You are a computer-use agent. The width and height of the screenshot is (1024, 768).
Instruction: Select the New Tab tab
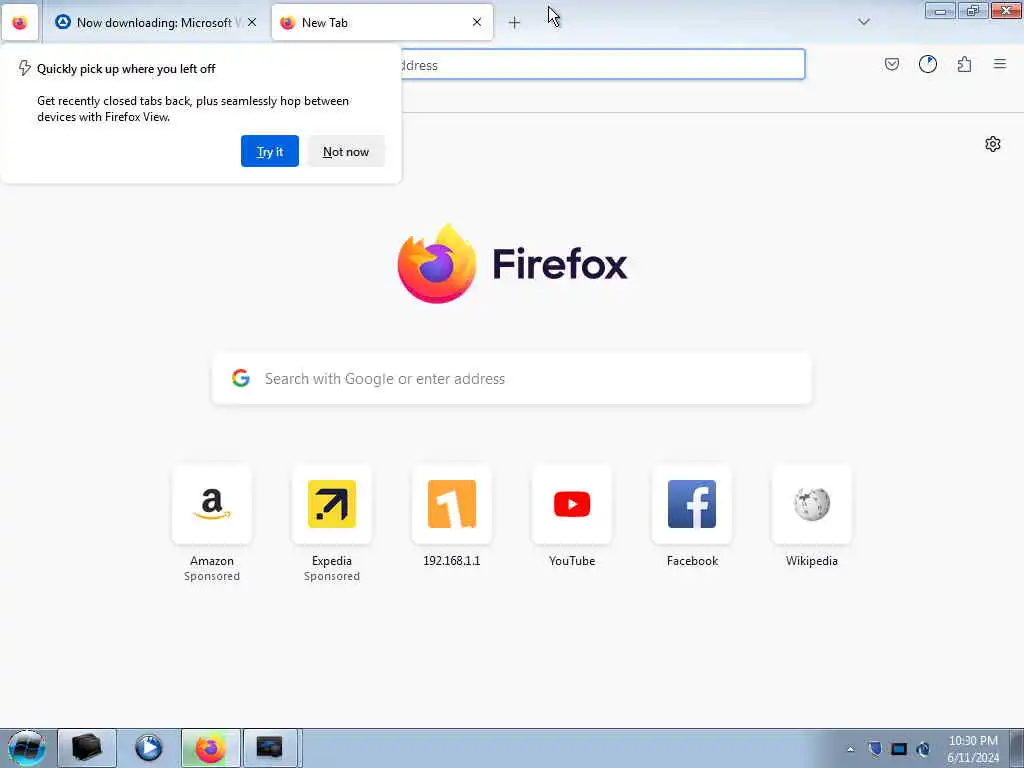pyautogui.click(x=382, y=23)
